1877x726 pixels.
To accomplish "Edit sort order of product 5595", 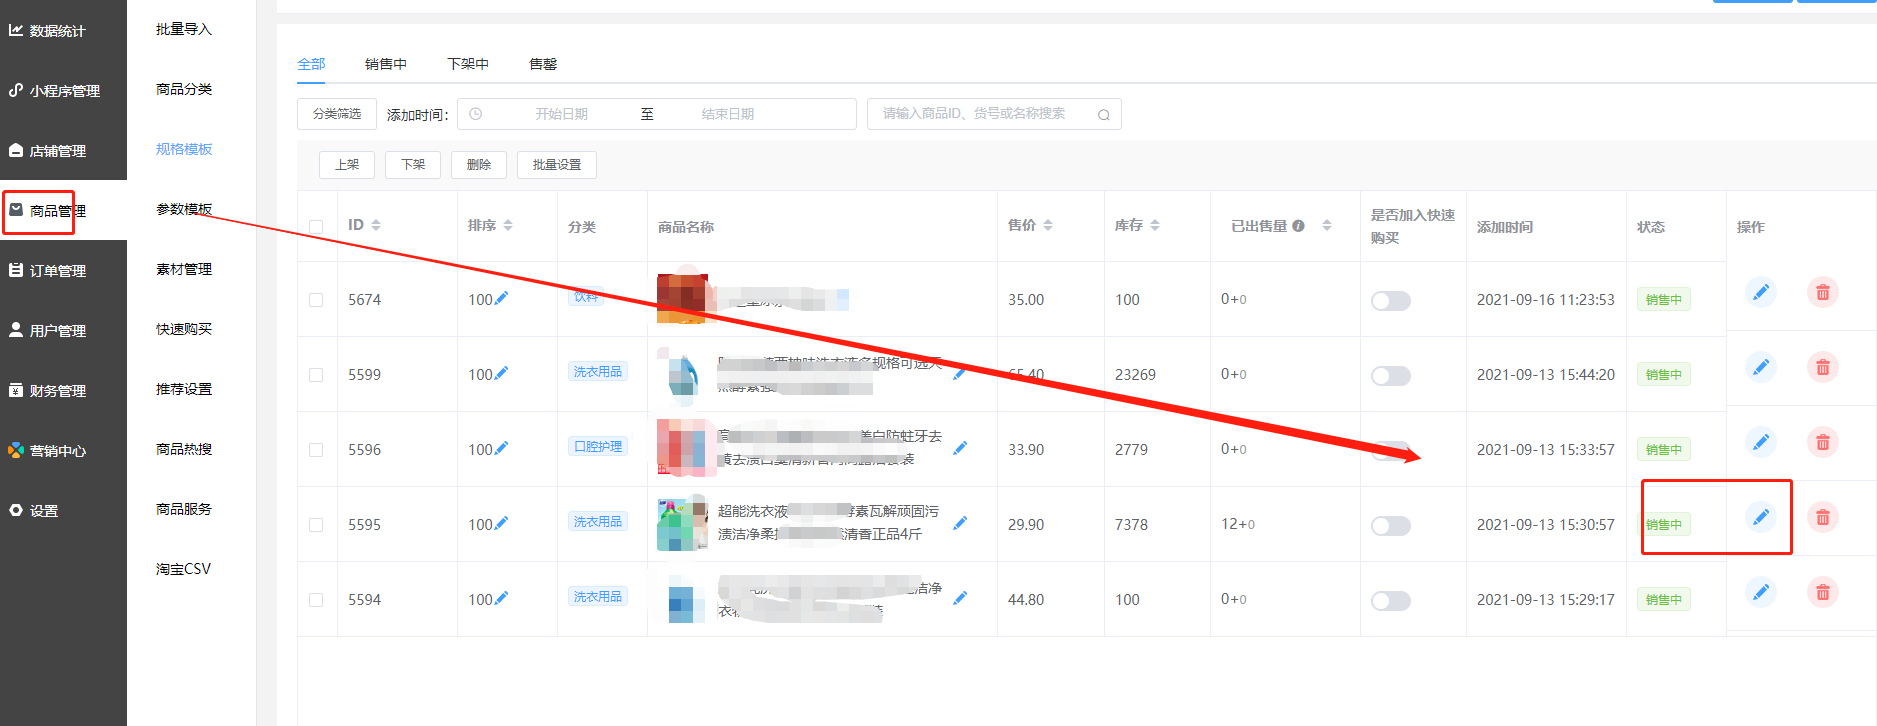I will click(501, 523).
